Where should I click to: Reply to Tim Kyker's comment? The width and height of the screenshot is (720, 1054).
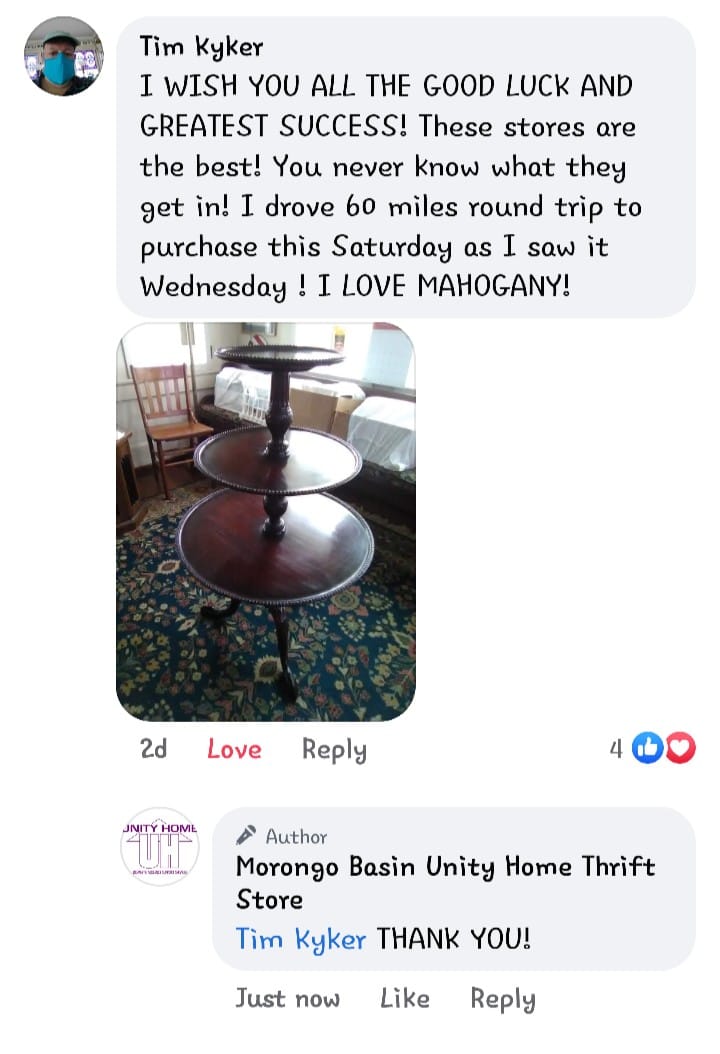click(334, 750)
